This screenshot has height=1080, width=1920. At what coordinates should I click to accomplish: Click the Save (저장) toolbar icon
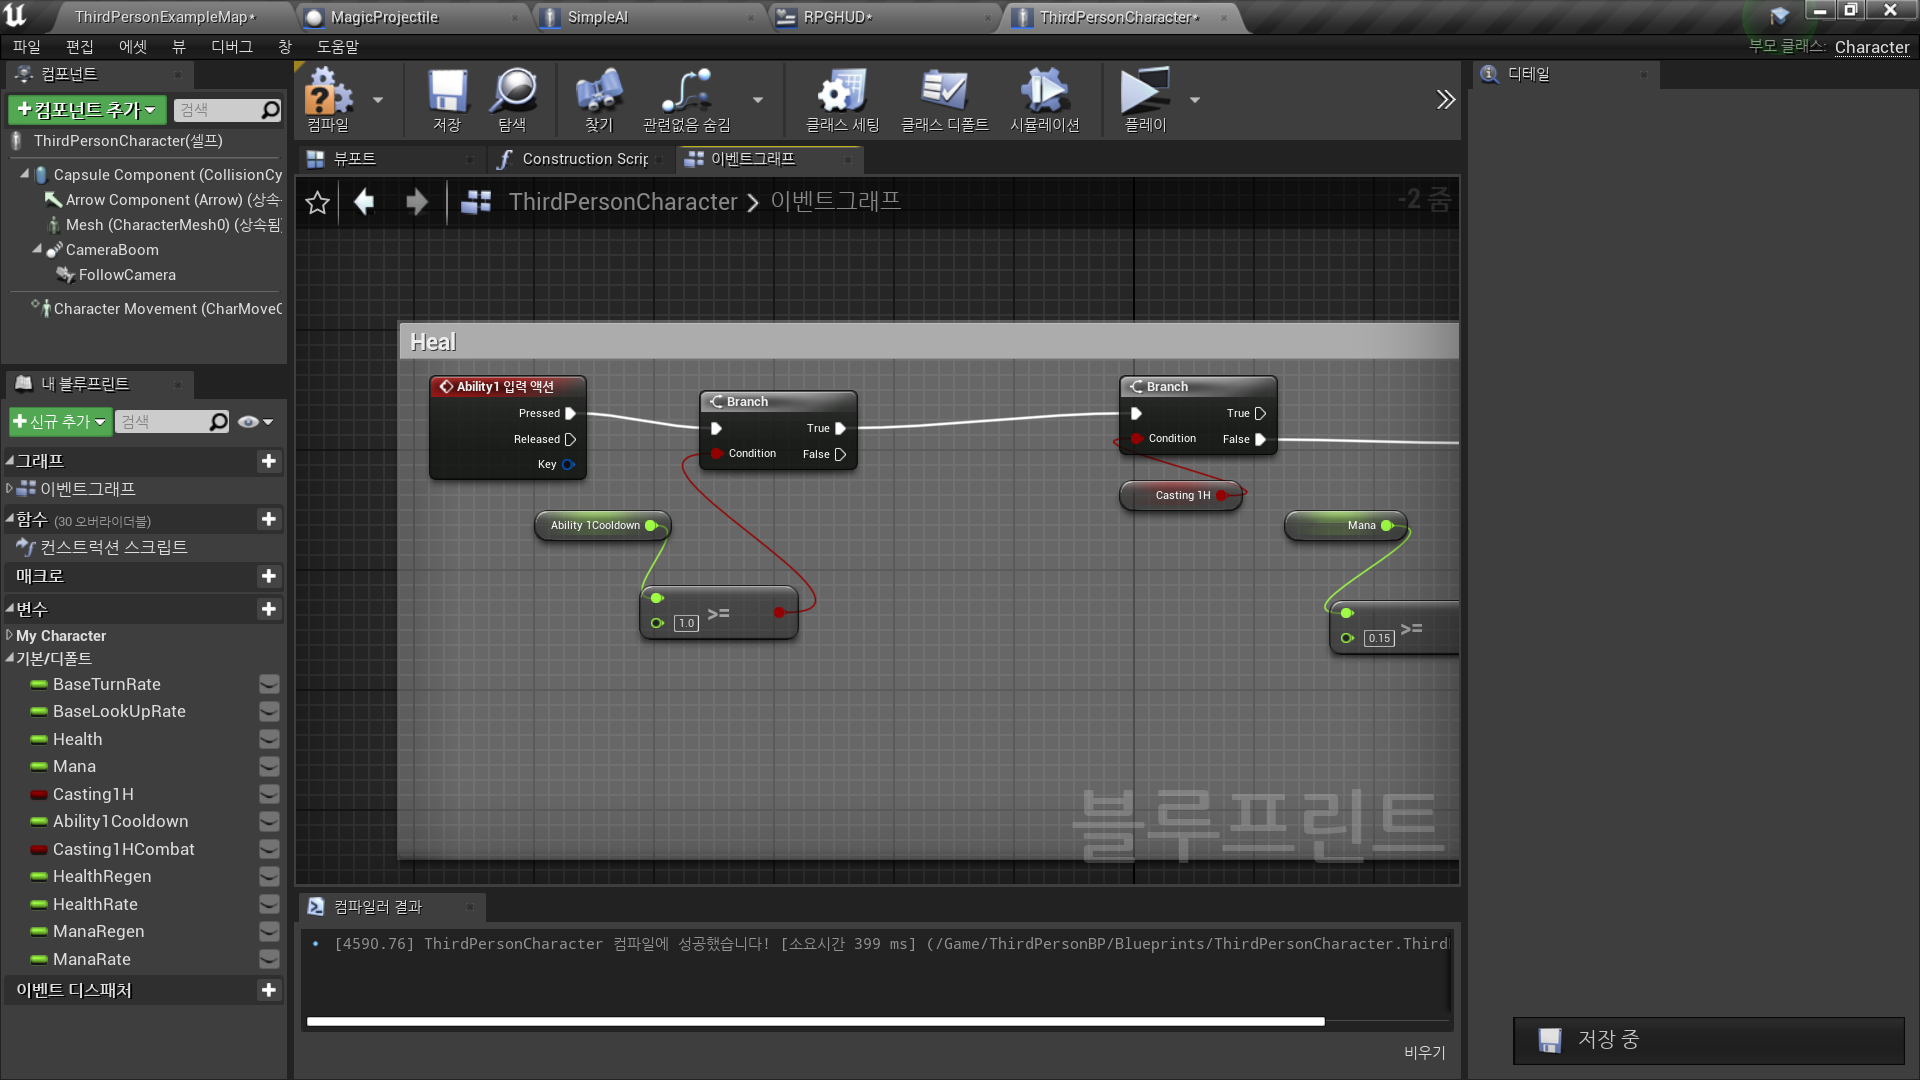click(447, 93)
